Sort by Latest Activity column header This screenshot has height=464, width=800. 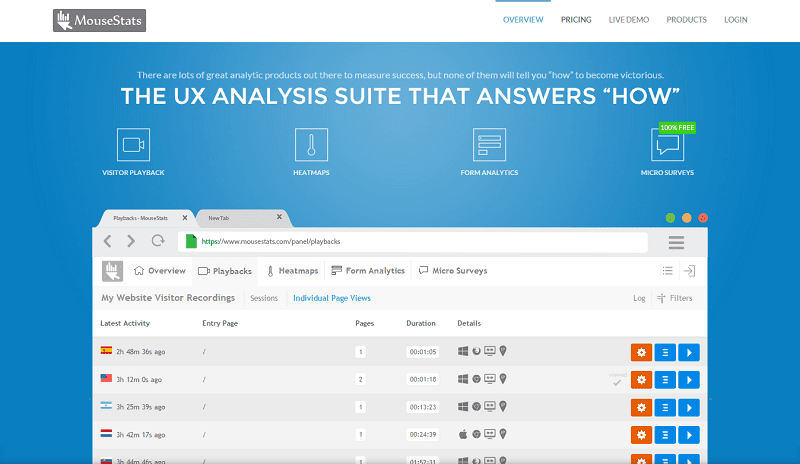tap(125, 323)
